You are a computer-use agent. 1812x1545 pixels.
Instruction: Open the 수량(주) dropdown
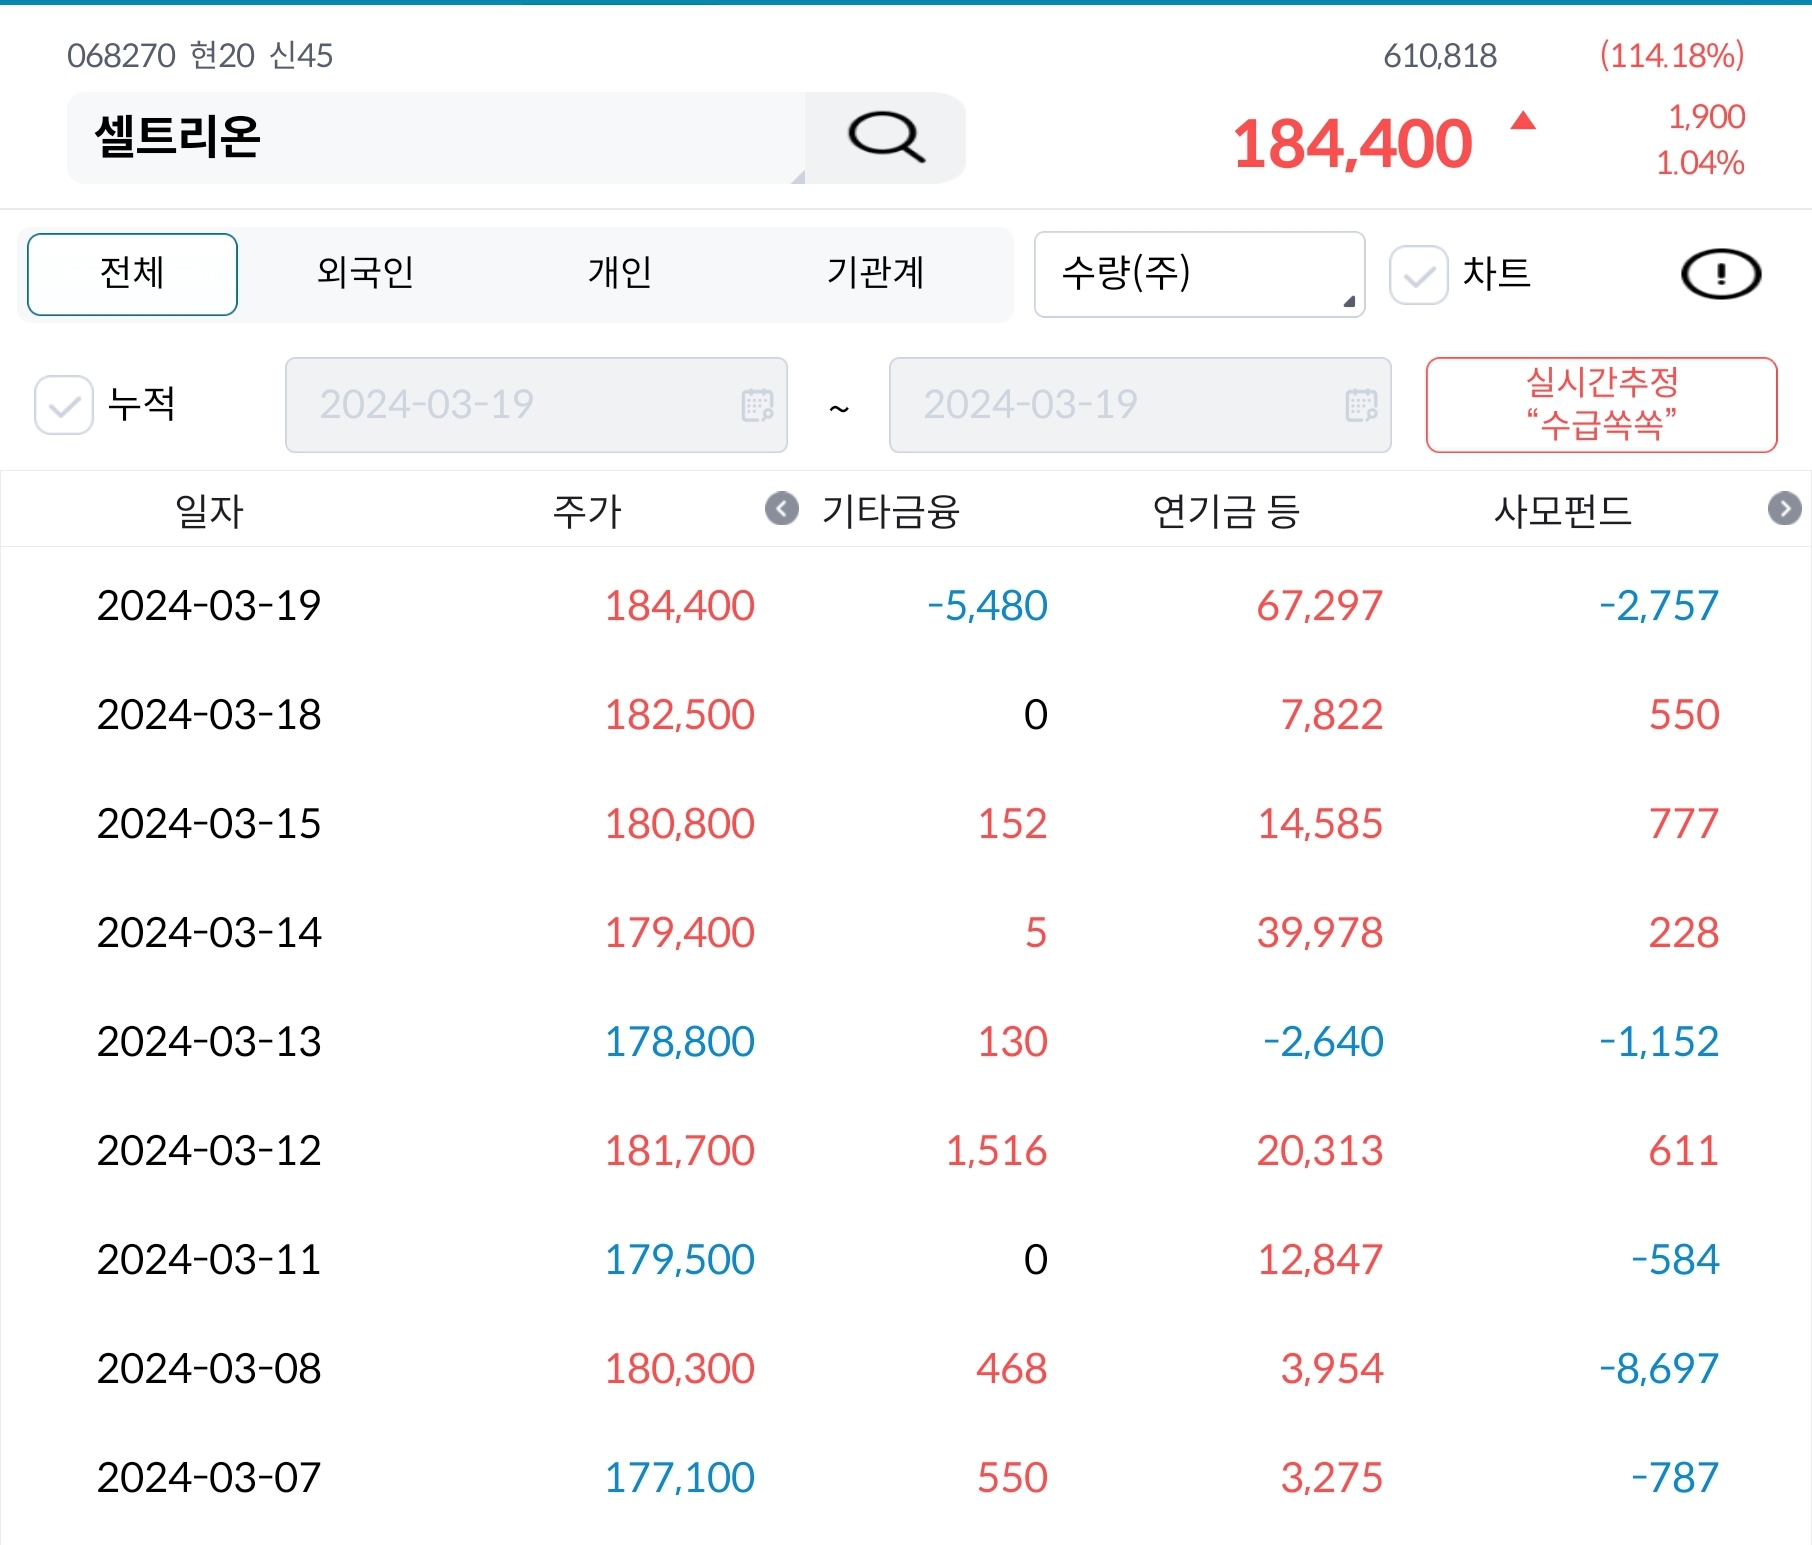point(1199,274)
